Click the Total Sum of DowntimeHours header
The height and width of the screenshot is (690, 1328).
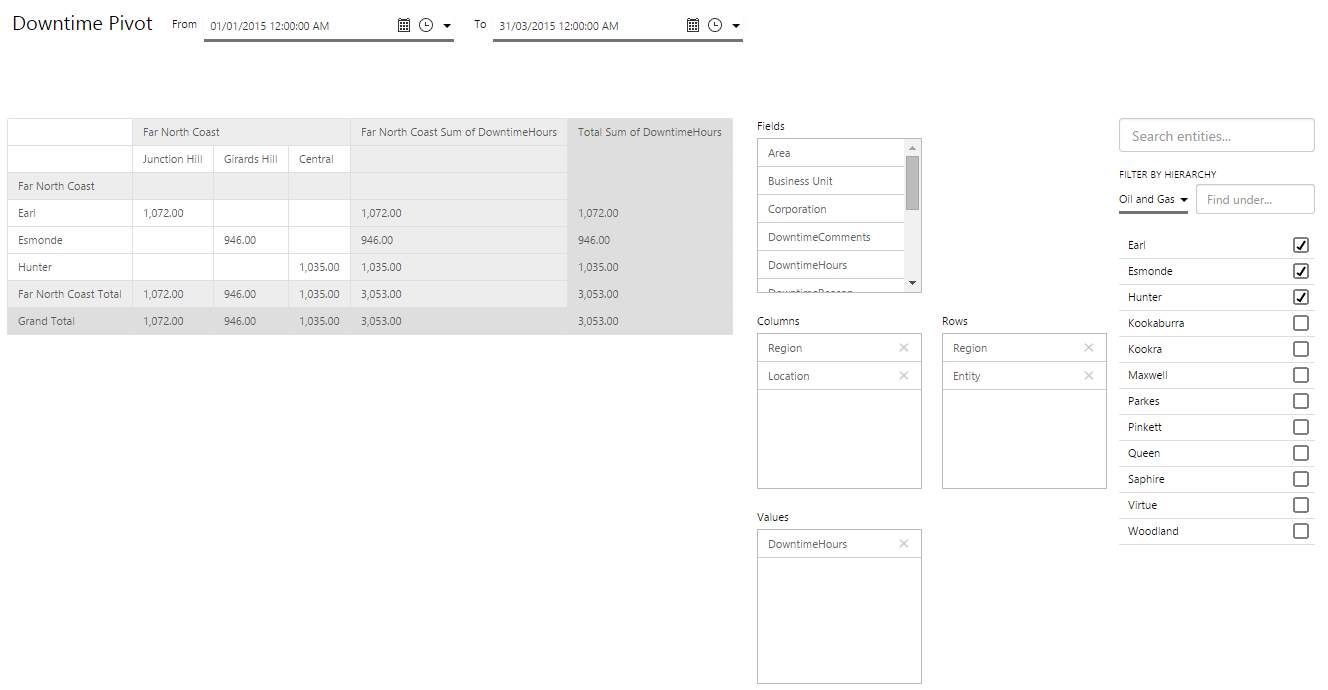click(x=649, y=132)
